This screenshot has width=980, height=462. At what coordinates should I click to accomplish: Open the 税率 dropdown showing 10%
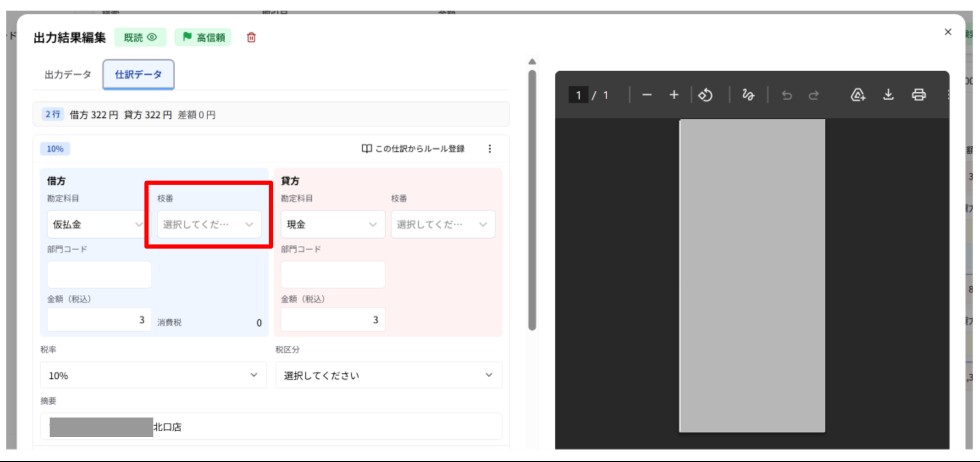(153, 375)
